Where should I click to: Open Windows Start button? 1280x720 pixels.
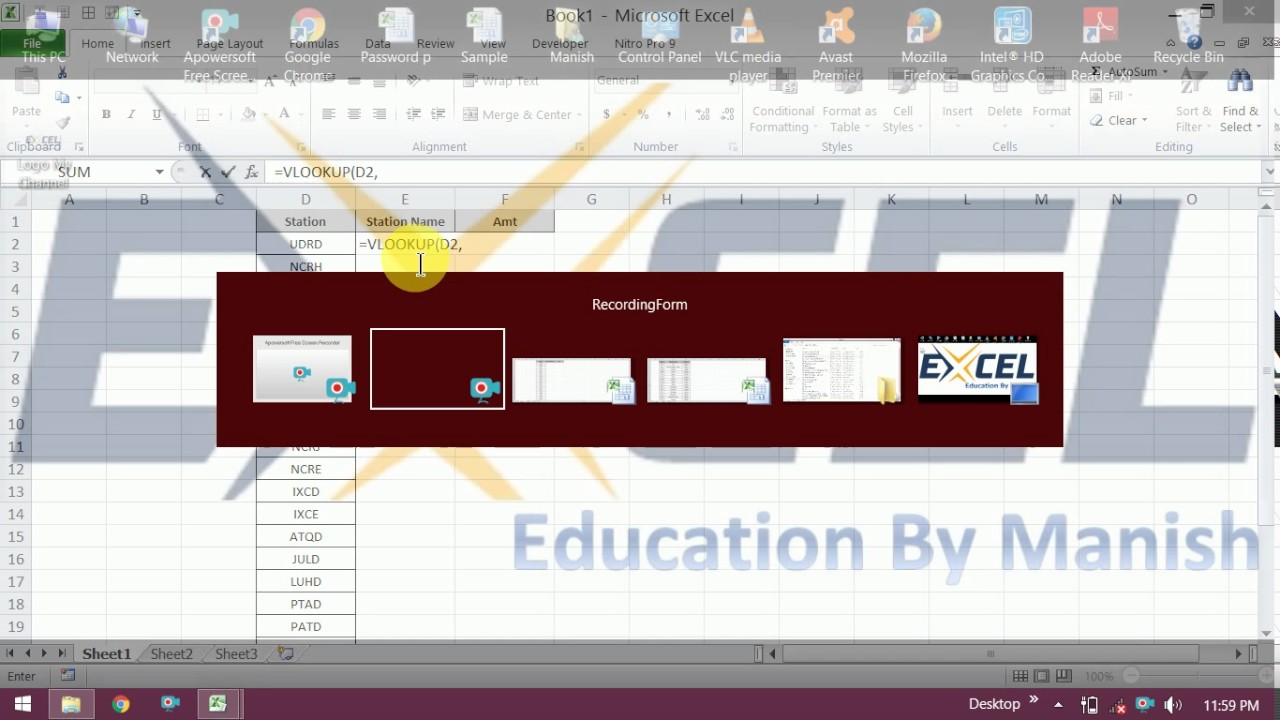tap(22, 704)
